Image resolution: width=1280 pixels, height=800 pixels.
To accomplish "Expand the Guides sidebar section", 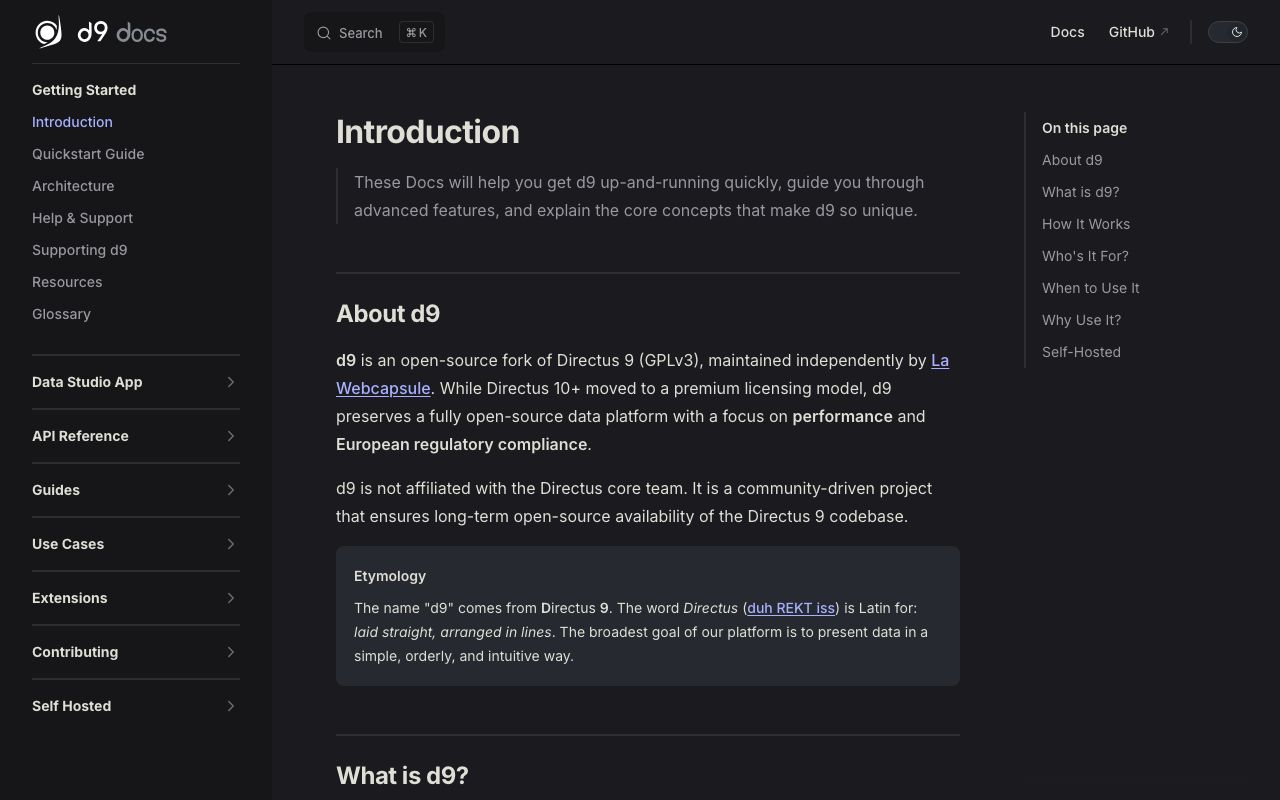I will pos(136,490).
